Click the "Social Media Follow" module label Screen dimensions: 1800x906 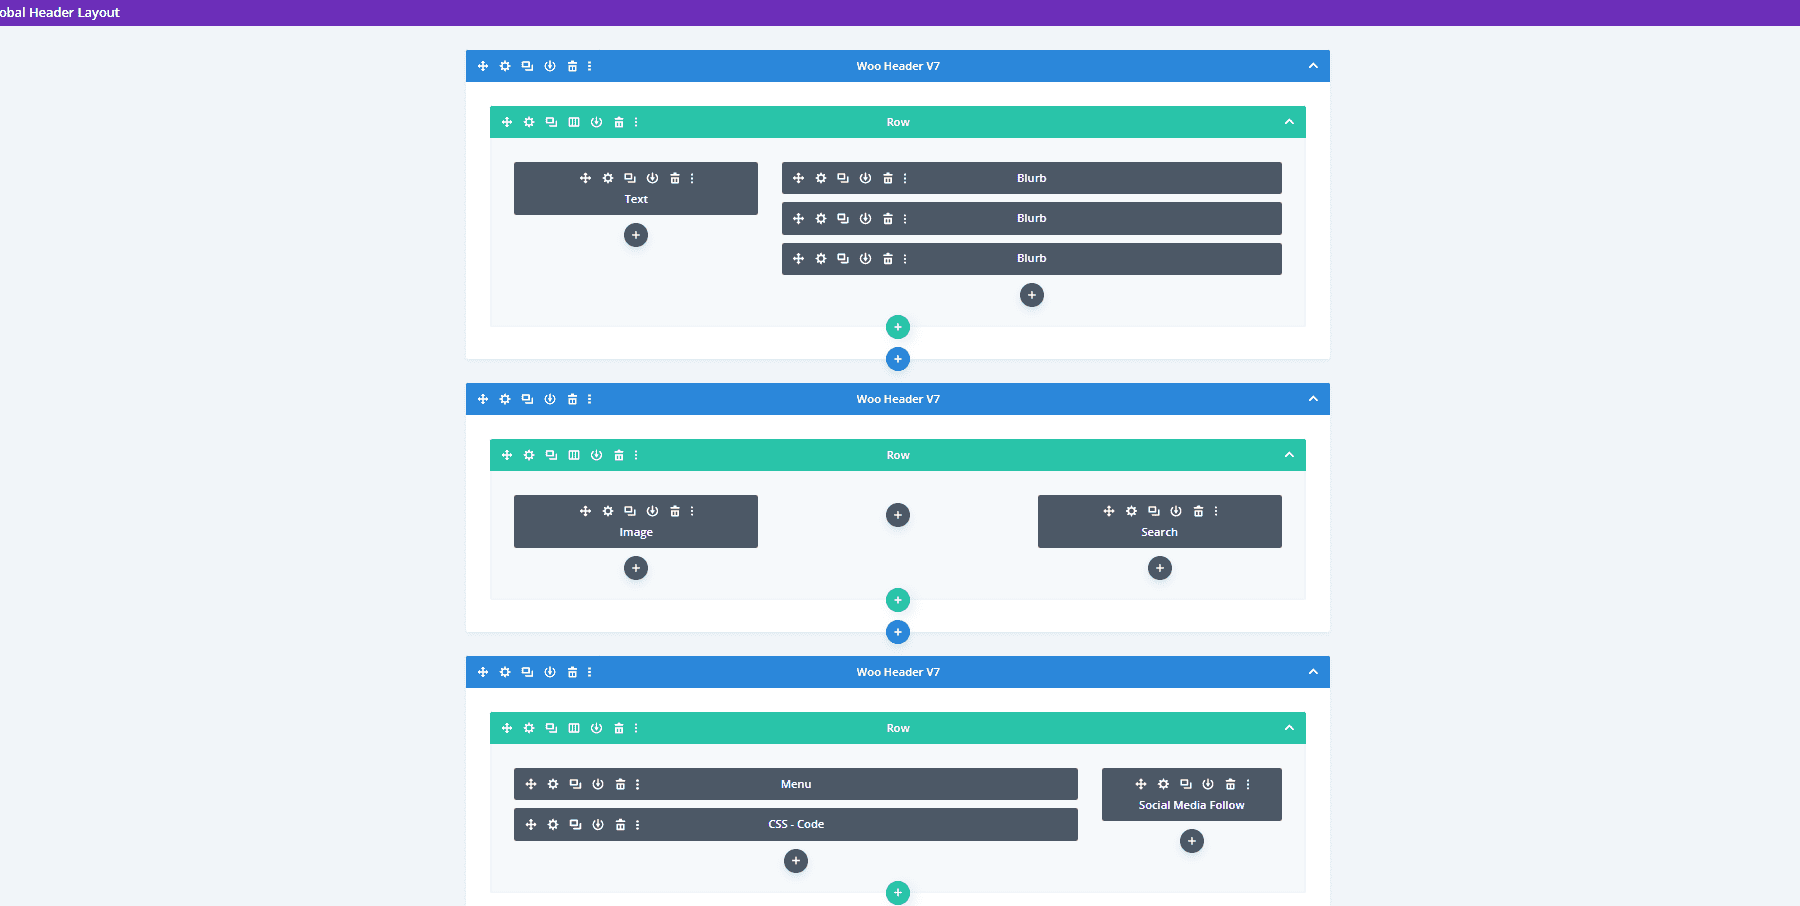click(1192, 805)
